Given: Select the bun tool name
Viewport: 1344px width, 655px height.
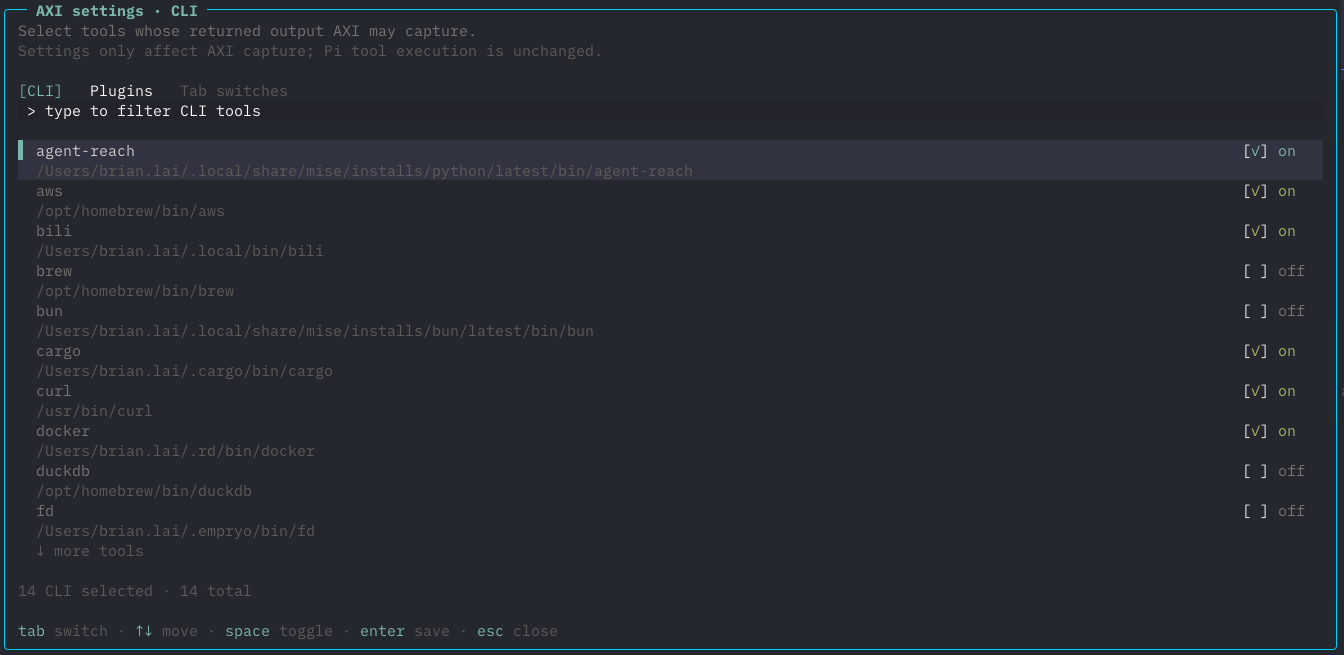Looking at the screenshot, I should [49, 311].
